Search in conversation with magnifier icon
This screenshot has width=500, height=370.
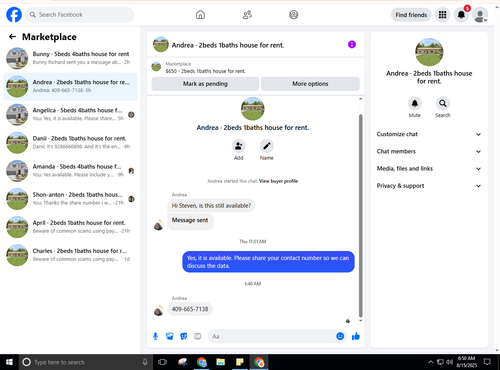(x=443, y=103)
